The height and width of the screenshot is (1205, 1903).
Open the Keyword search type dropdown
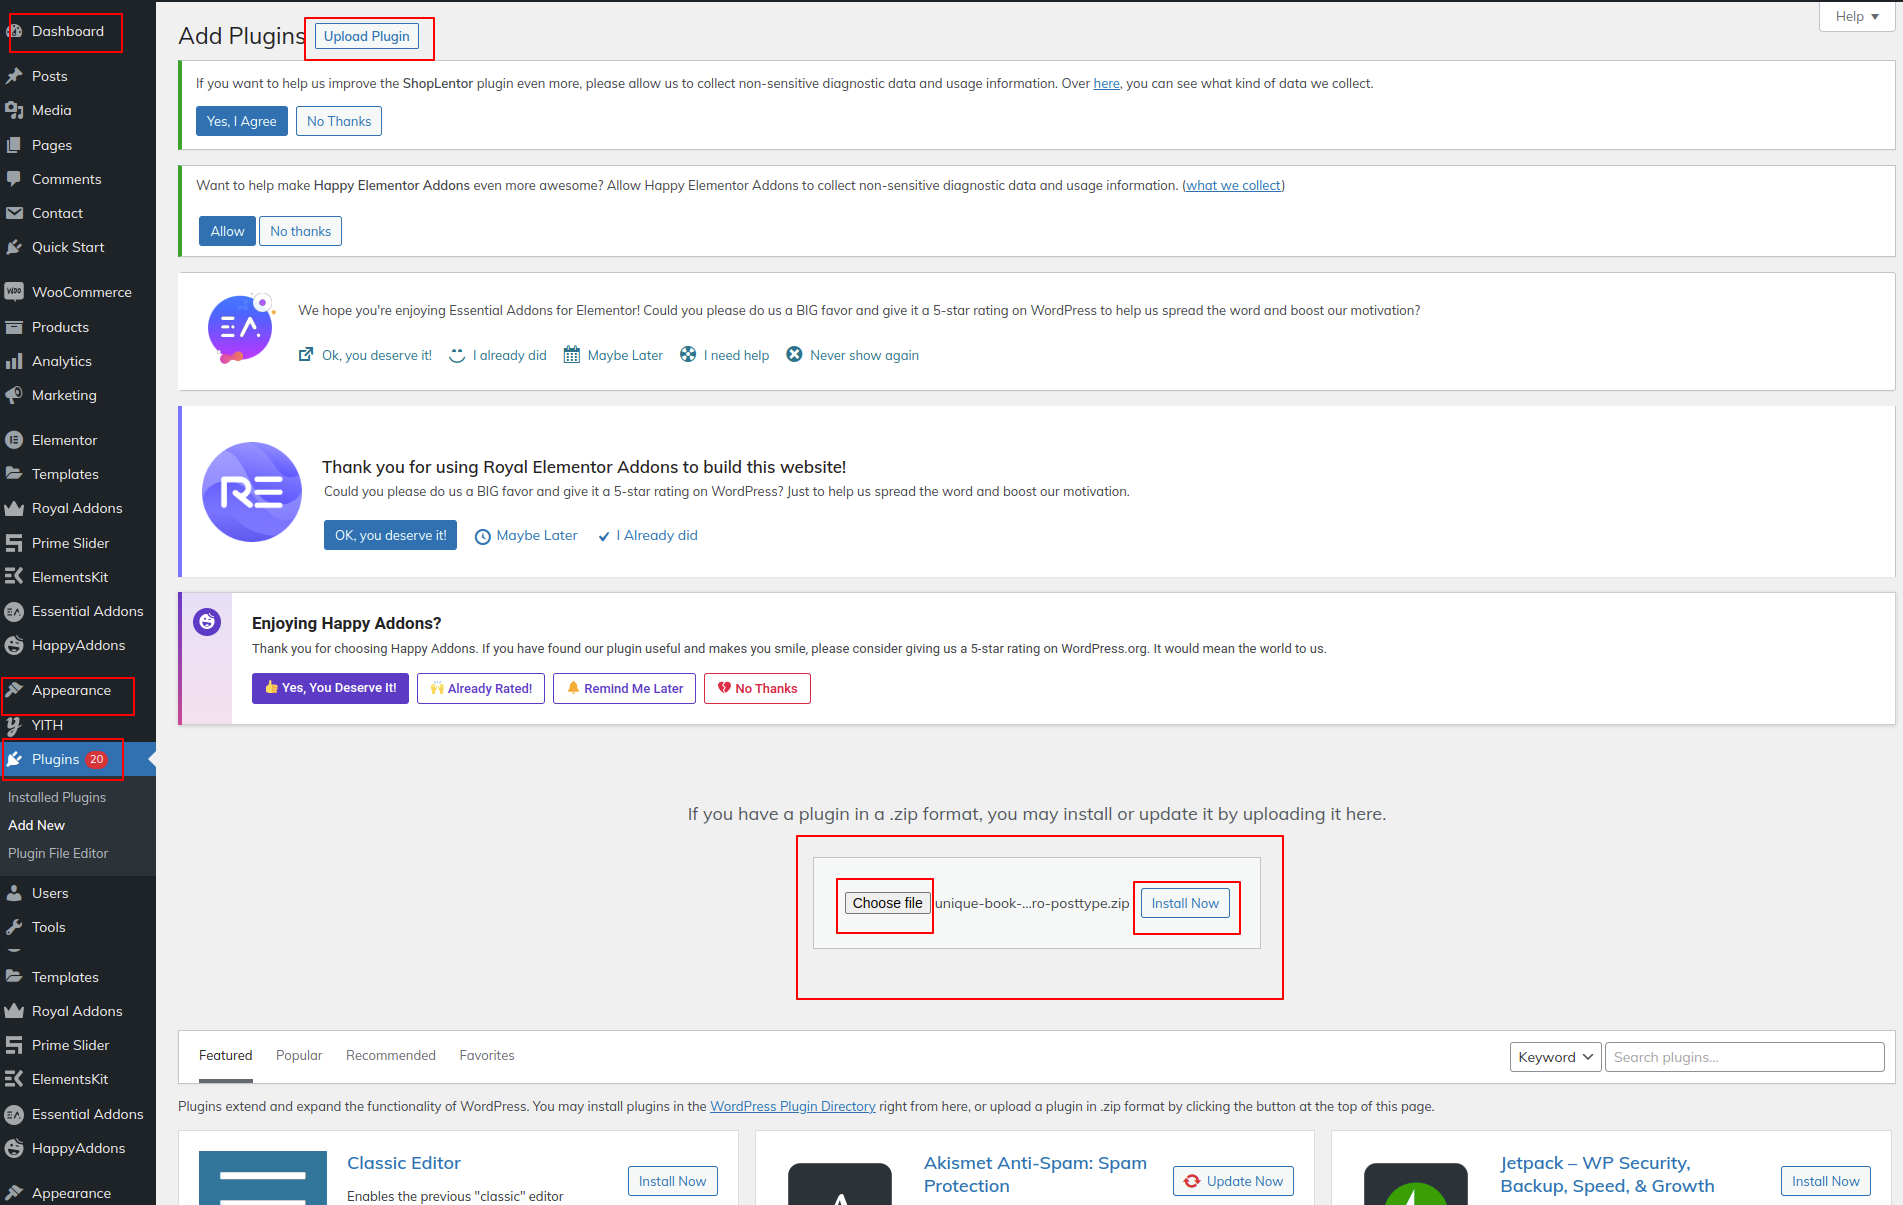[1555, 1057]
